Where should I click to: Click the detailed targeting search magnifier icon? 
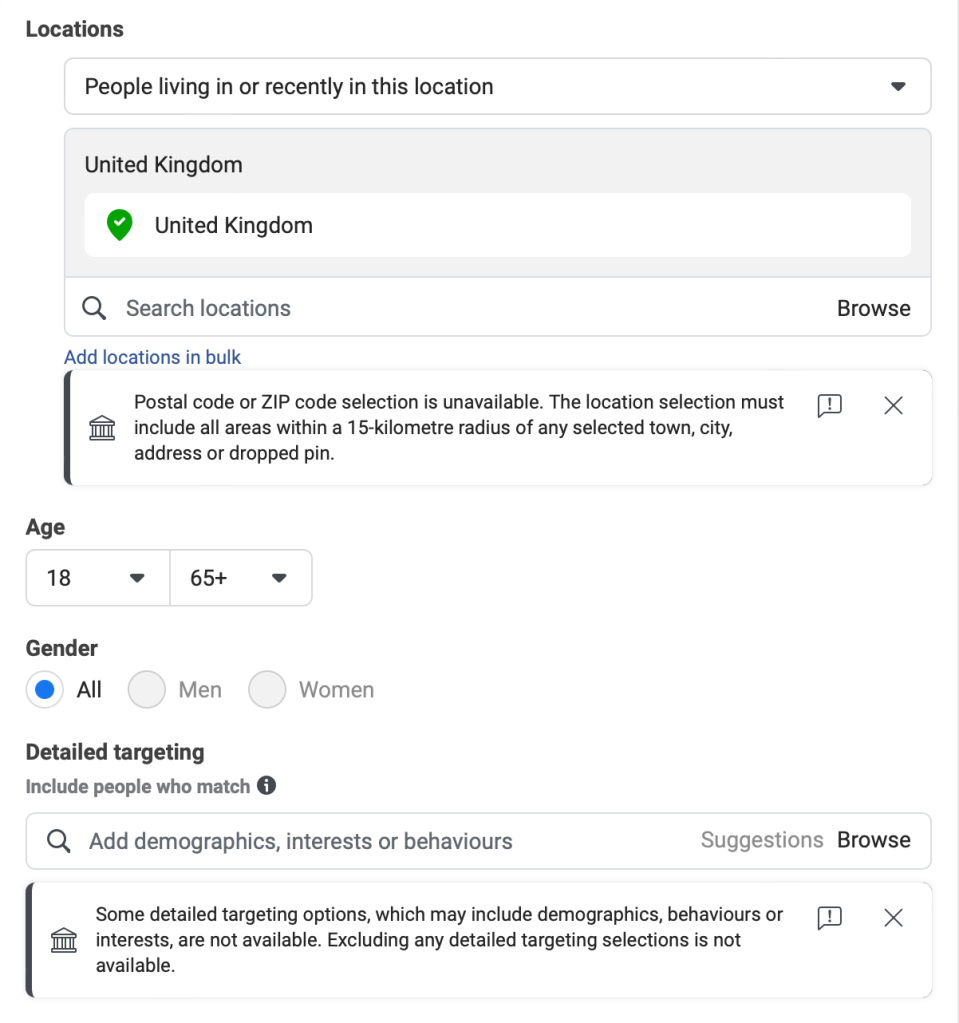click(x=59, y=841)
